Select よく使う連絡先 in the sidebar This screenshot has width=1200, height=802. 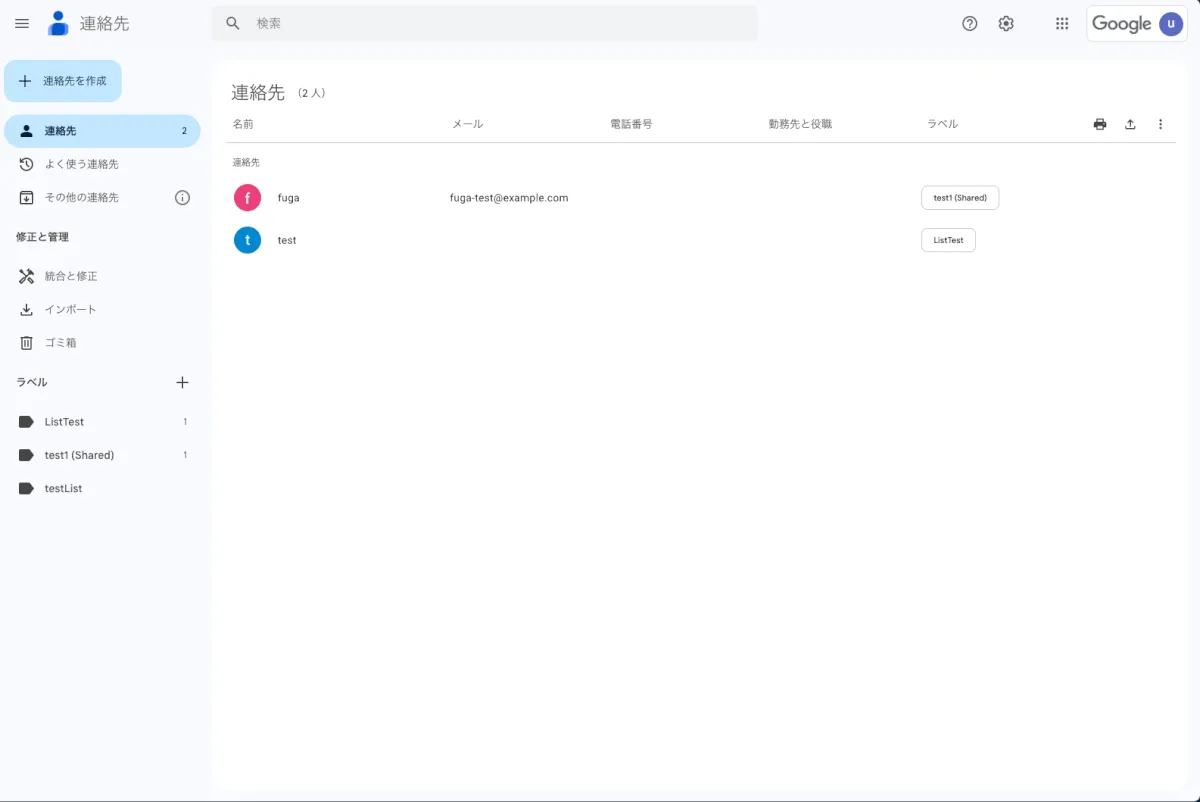[x=81, y=164]
